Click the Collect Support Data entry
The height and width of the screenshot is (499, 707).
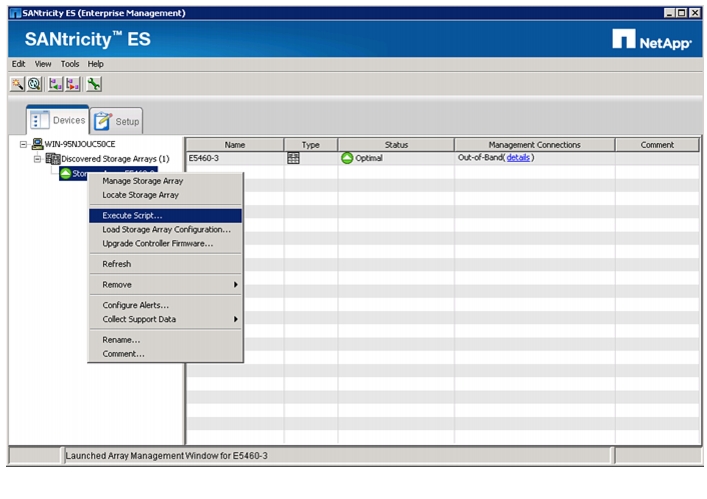point(165,319)
